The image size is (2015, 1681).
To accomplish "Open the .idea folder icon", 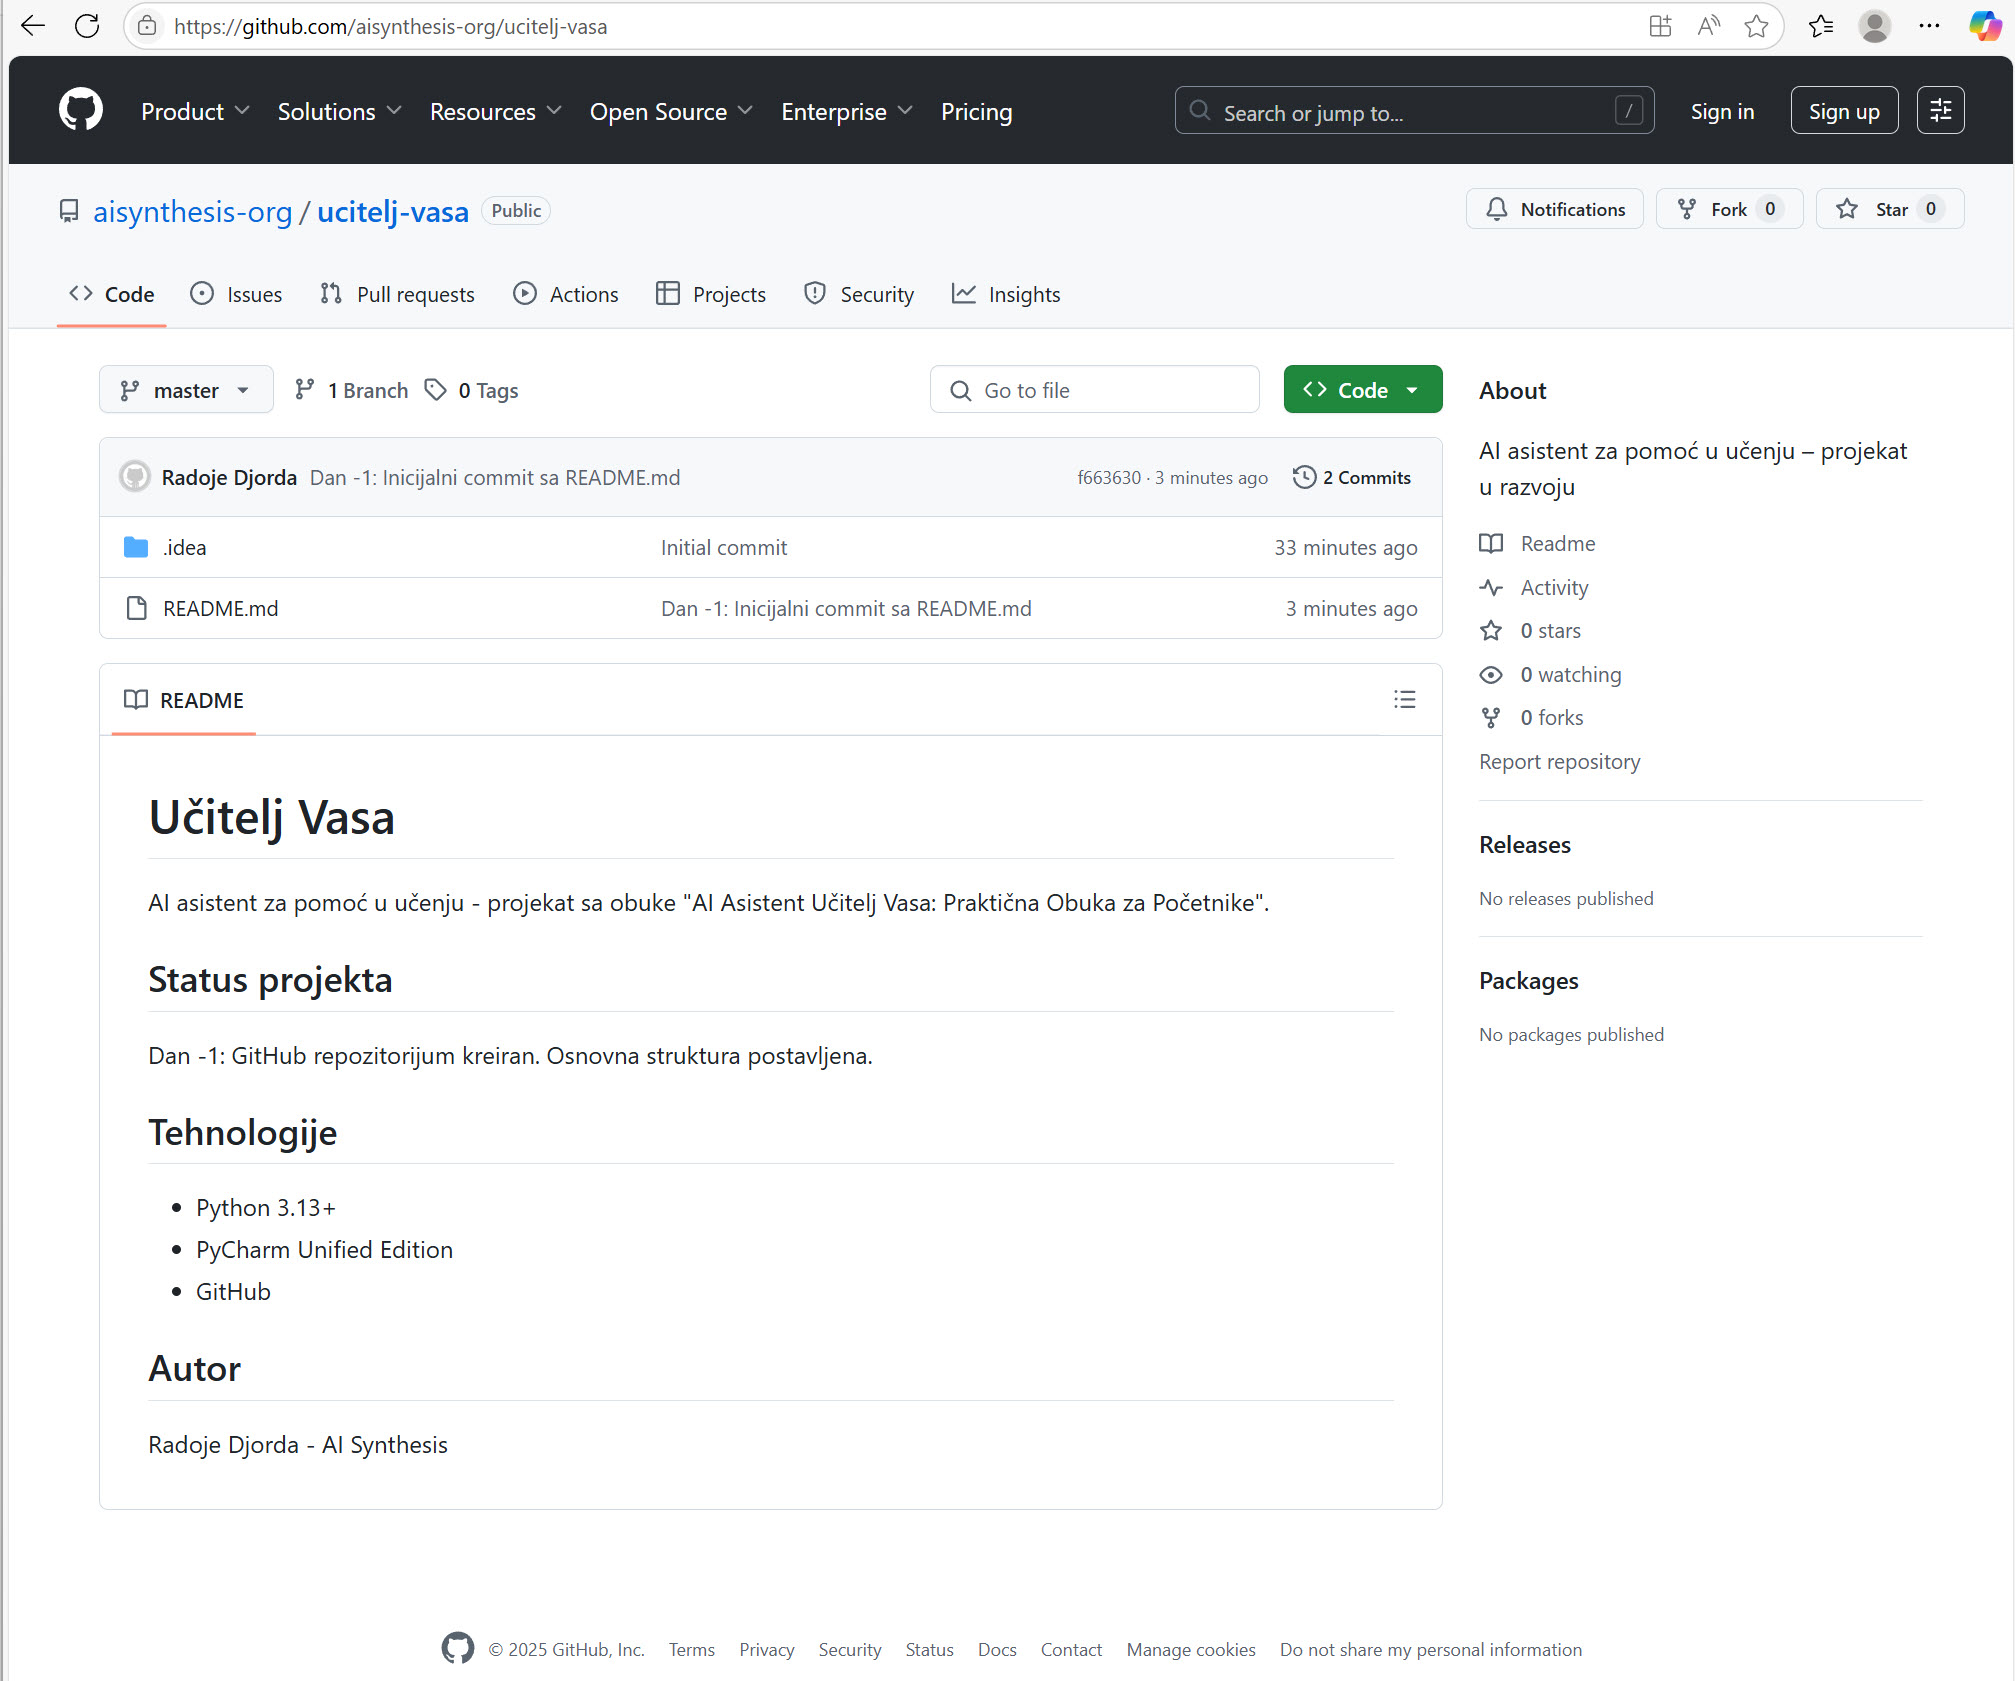I will point(134,547).
